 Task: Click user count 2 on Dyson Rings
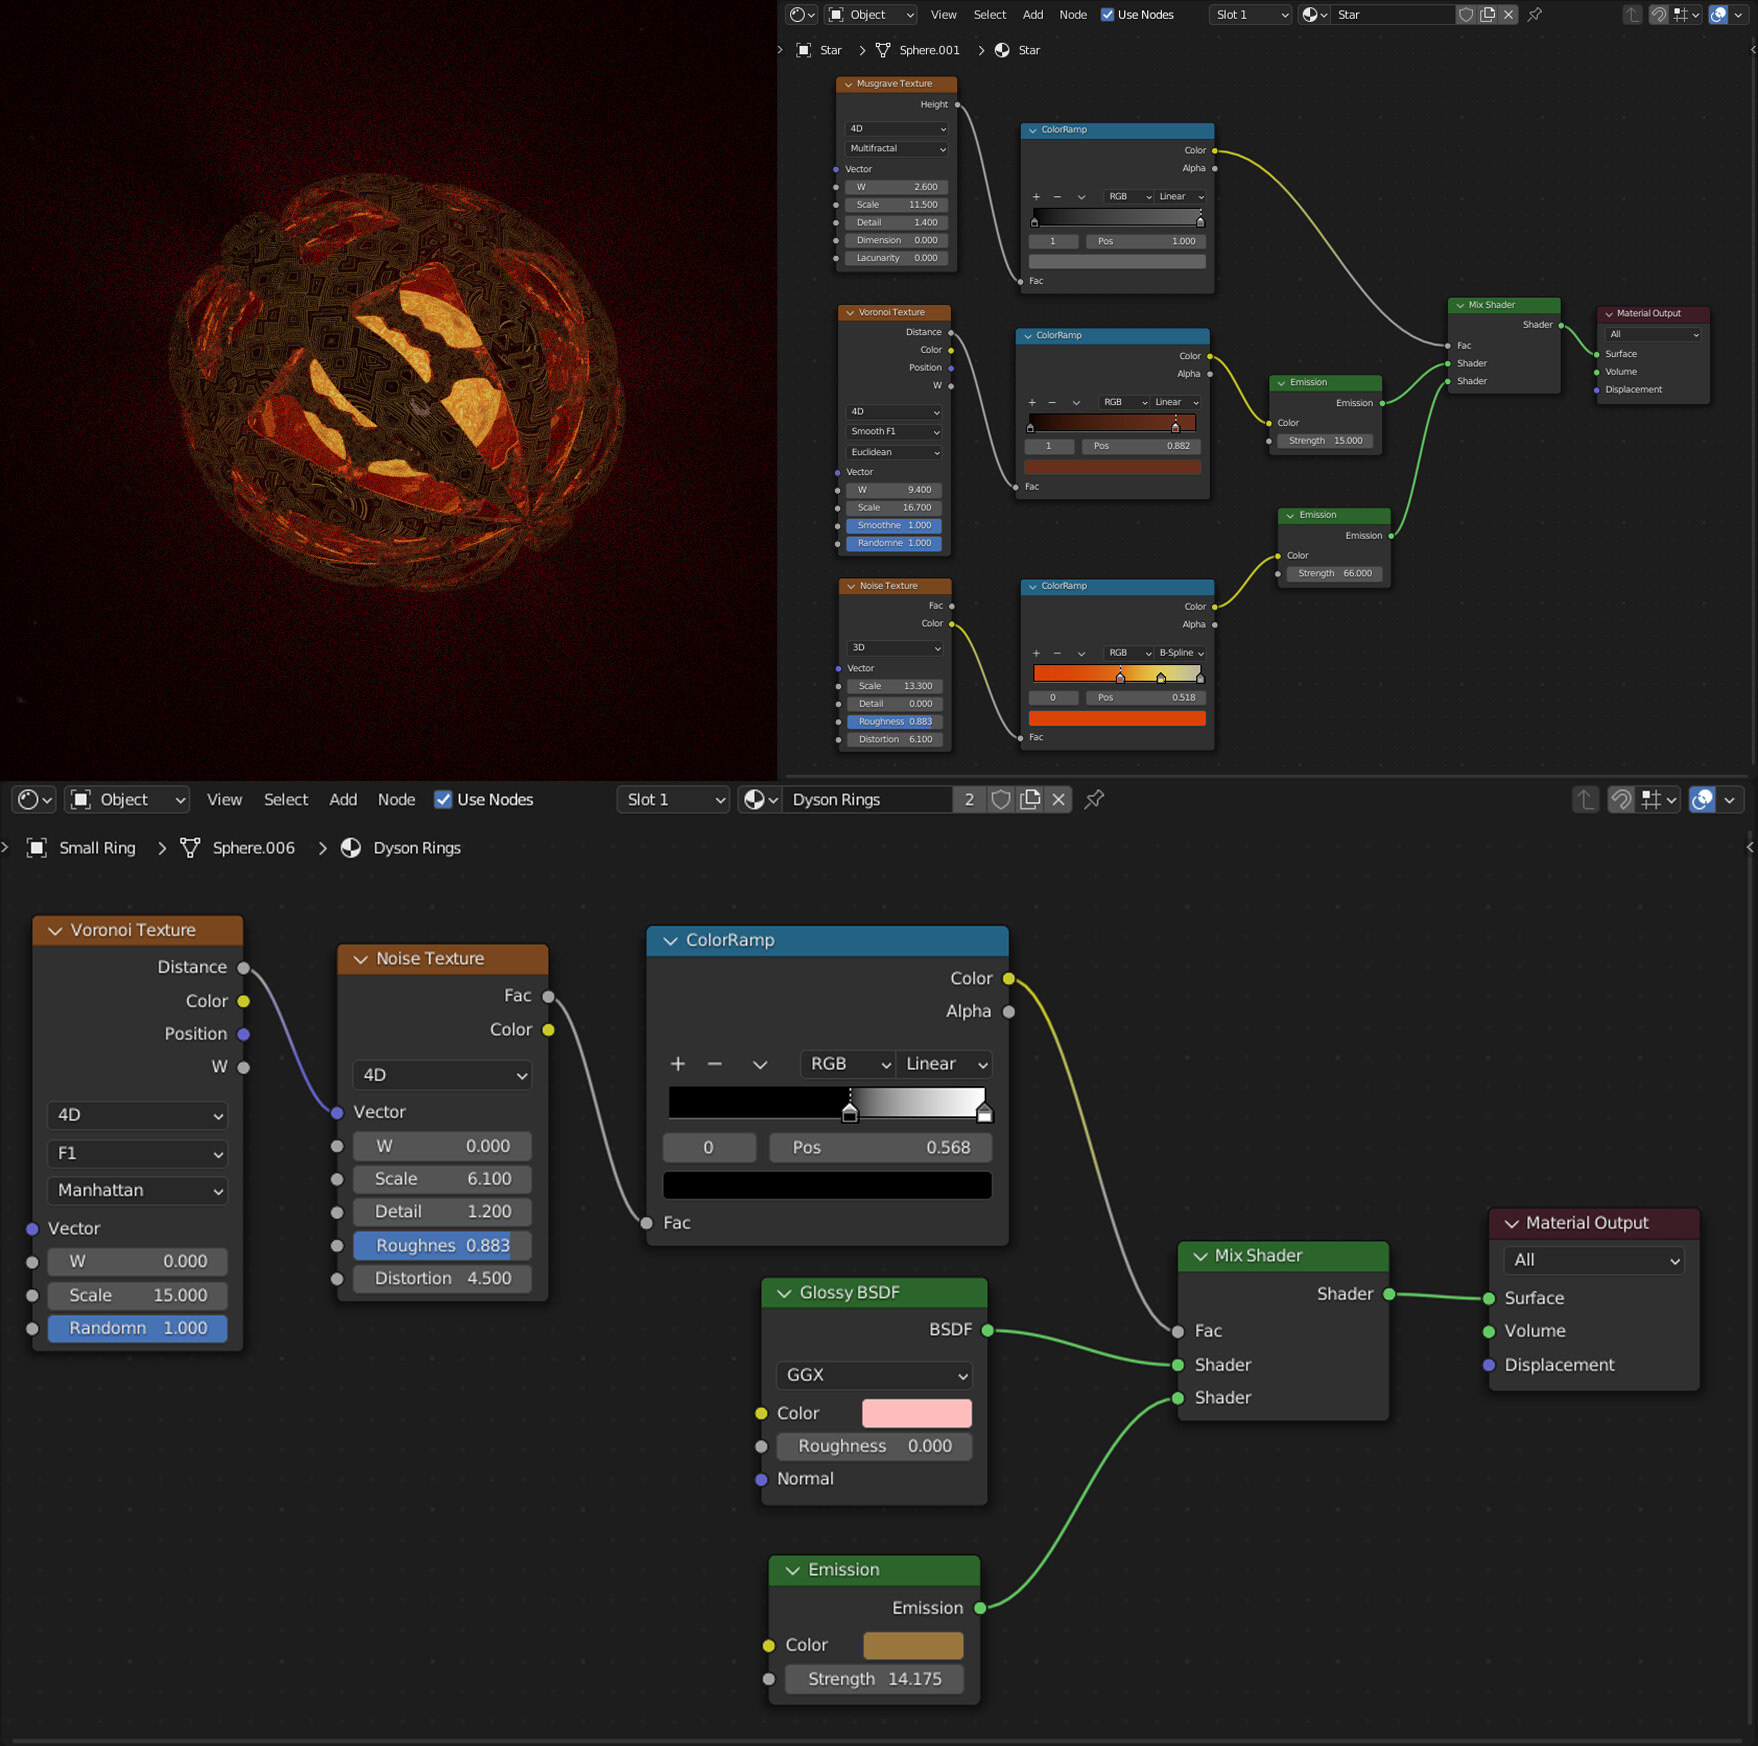click(x=969, y=799)
